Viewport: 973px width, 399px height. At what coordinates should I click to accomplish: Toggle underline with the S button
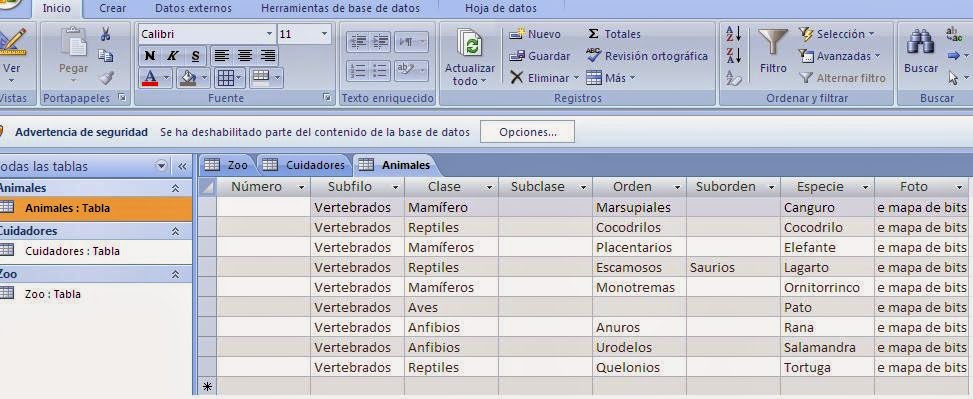pos(195,56)
